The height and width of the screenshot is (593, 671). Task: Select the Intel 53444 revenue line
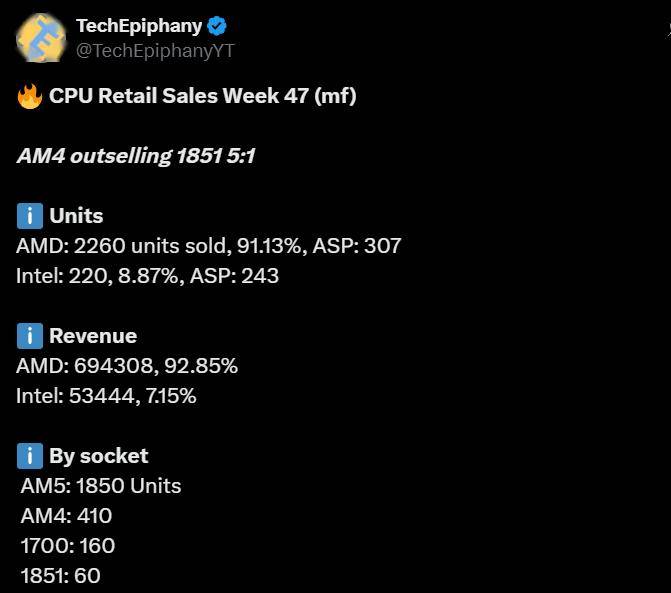coord(106,396)
